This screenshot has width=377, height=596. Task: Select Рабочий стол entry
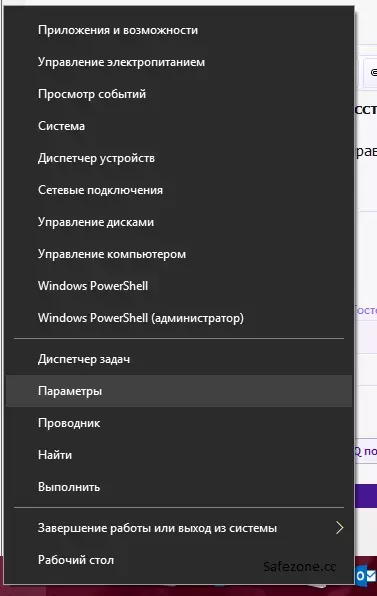point(179,560)
